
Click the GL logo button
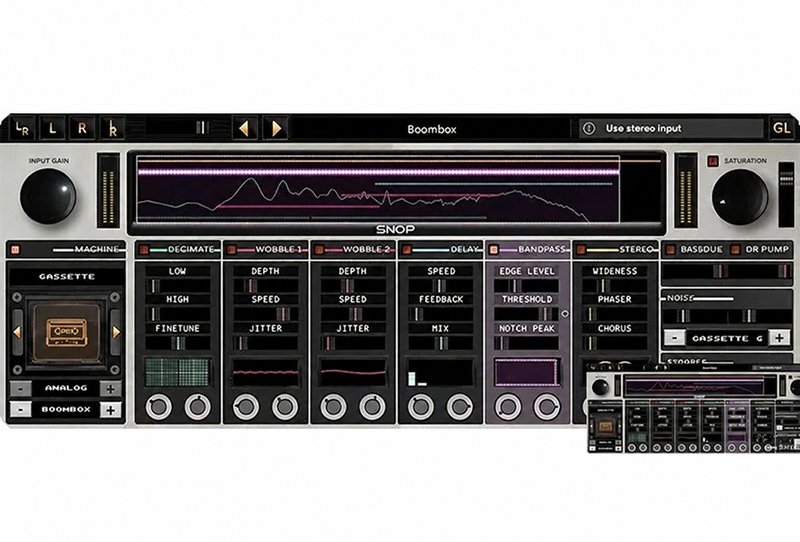tap(781, 128)
